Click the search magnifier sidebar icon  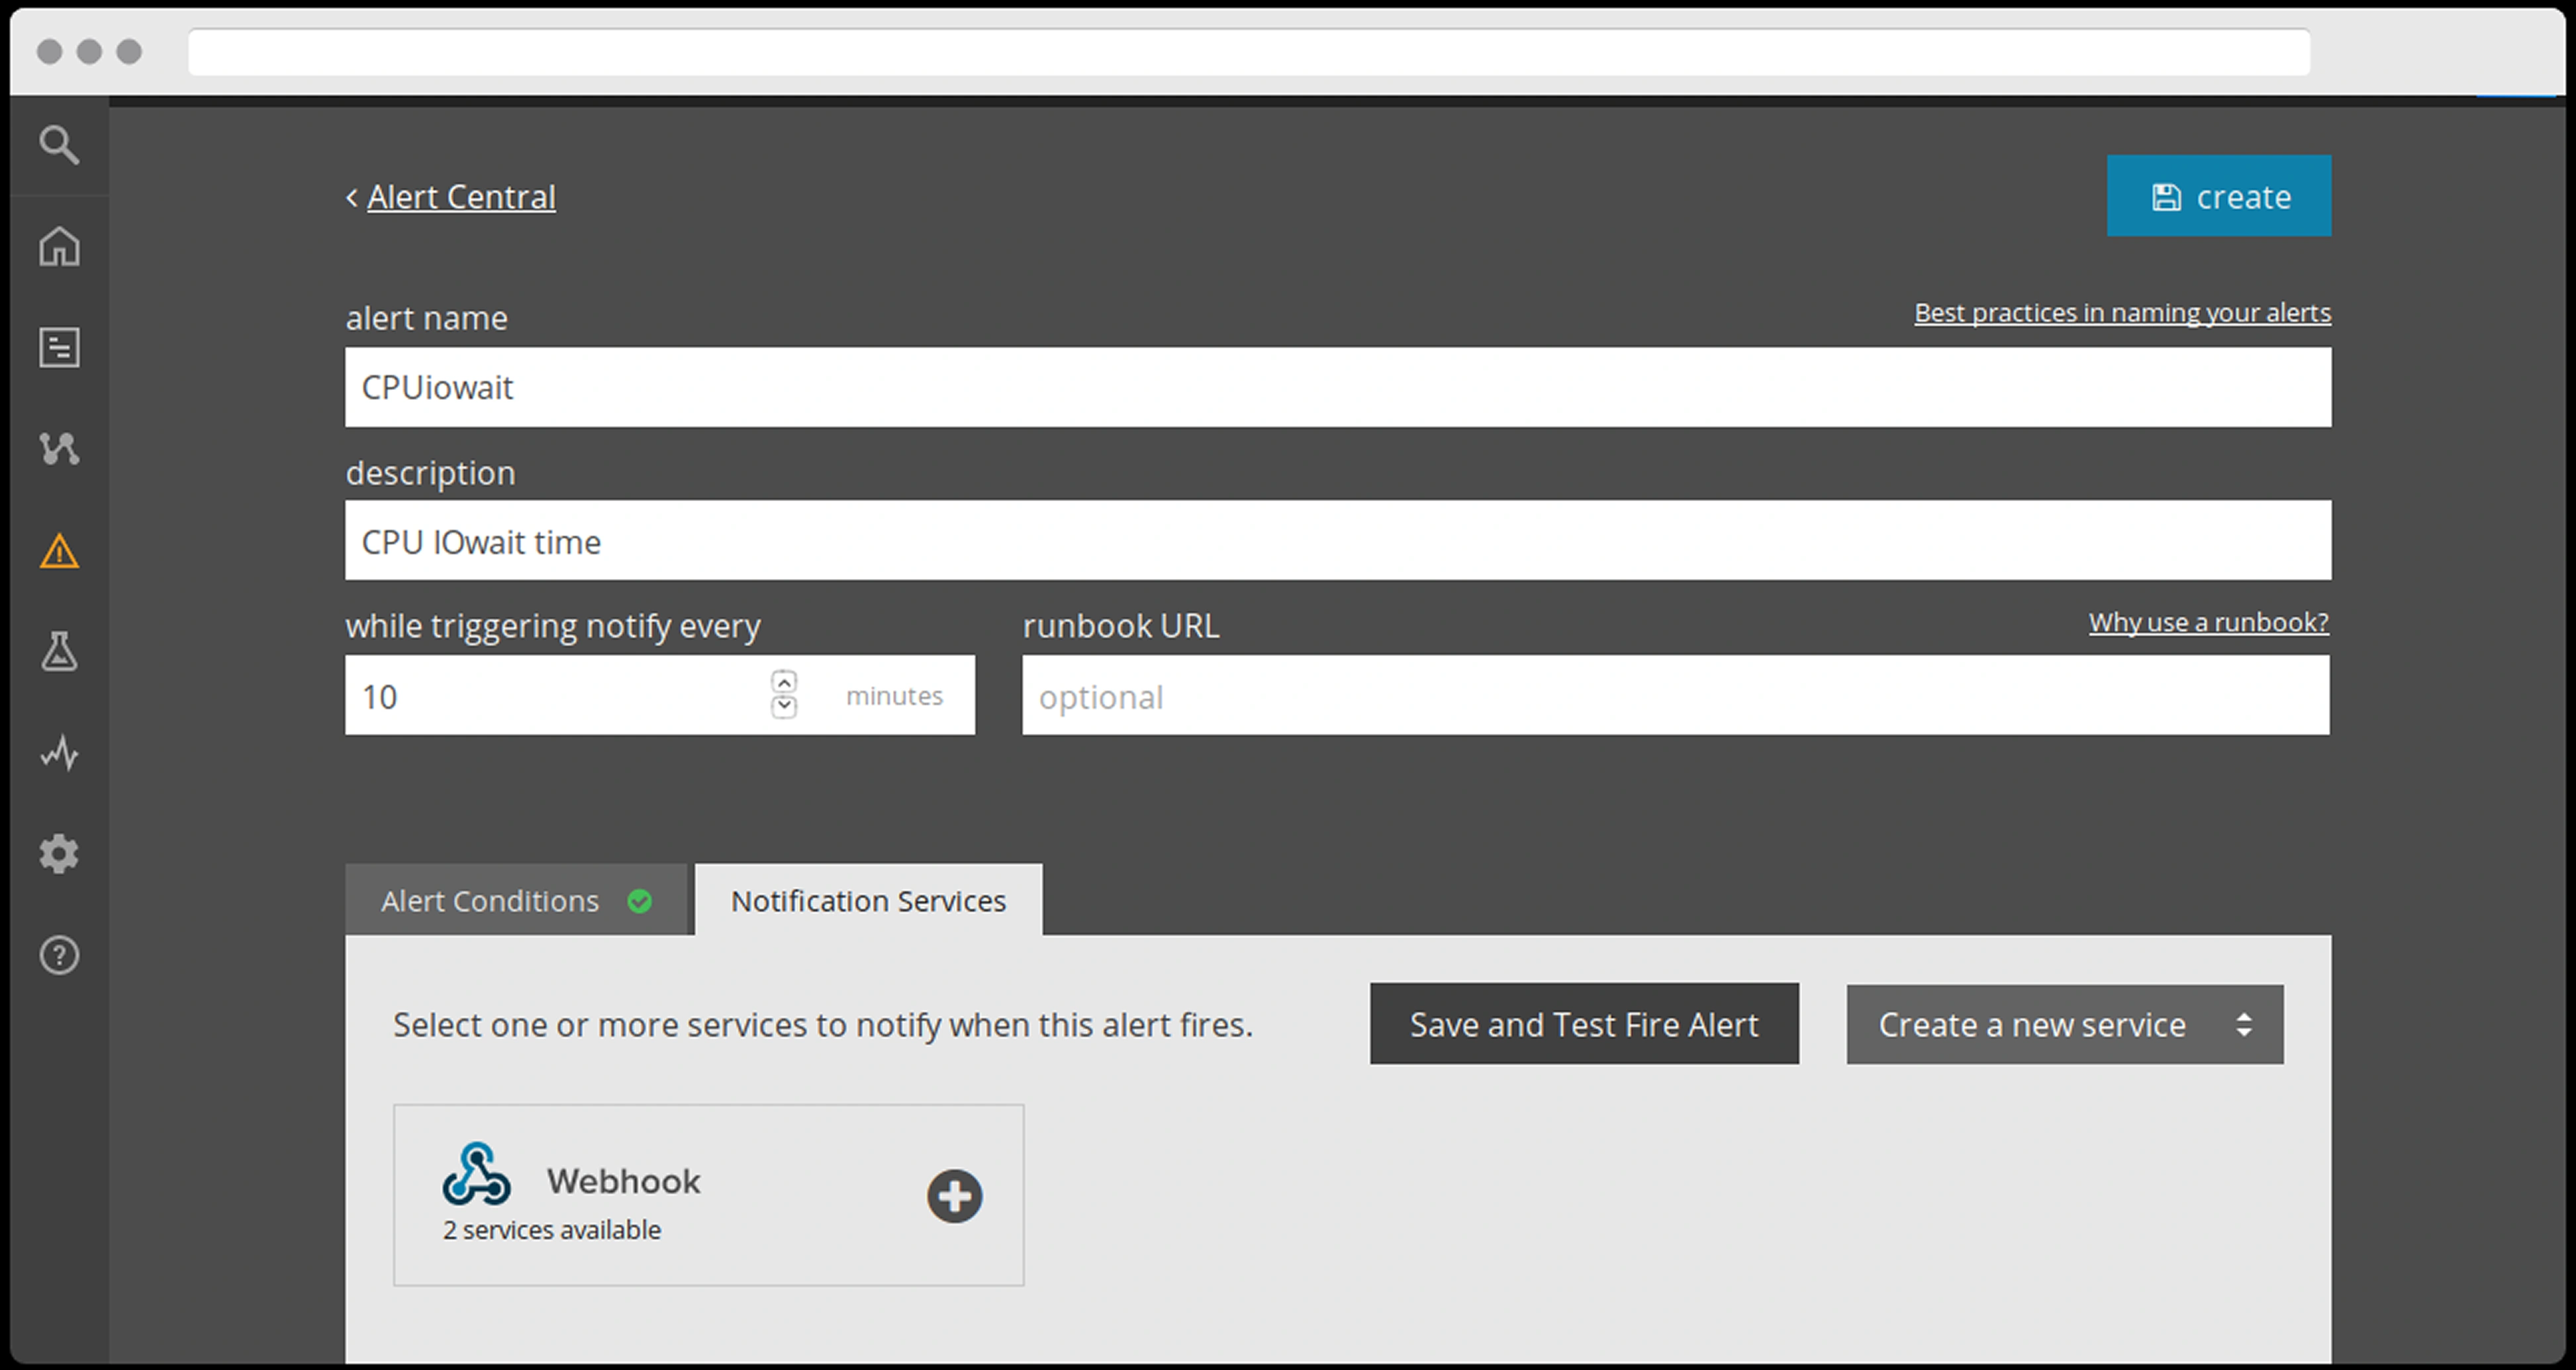click(x=59, y=145)
